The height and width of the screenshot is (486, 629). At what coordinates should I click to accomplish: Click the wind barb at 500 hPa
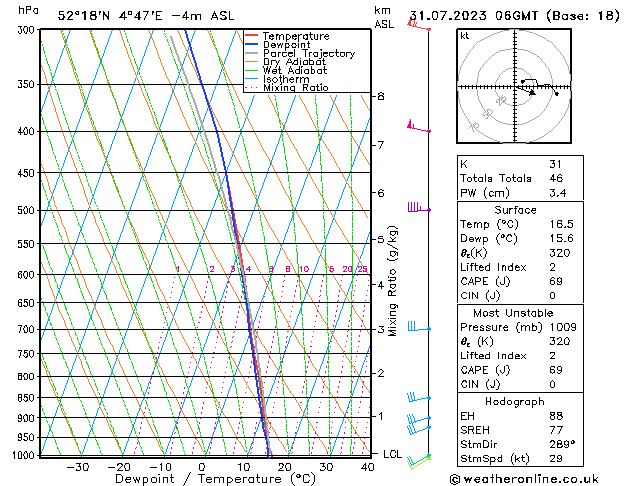(x=416, y=208)
